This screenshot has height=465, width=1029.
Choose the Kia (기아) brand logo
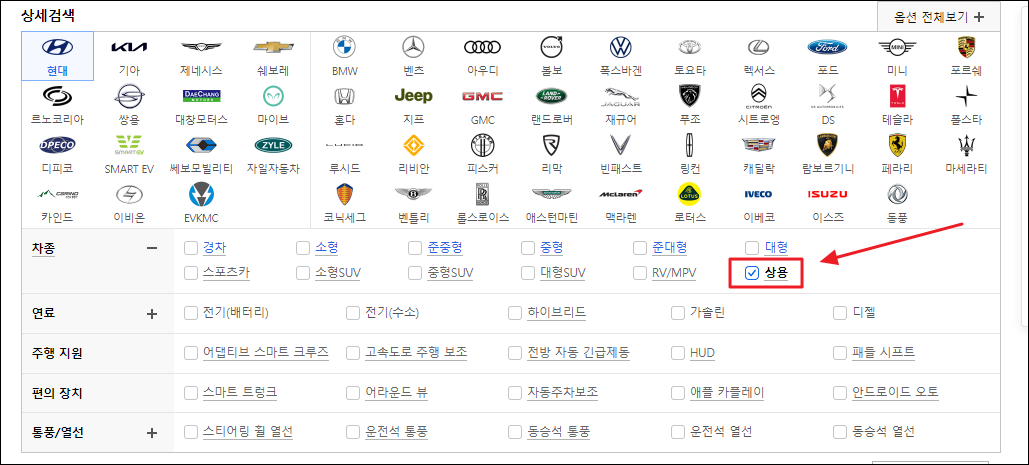[x=129, y=47]
